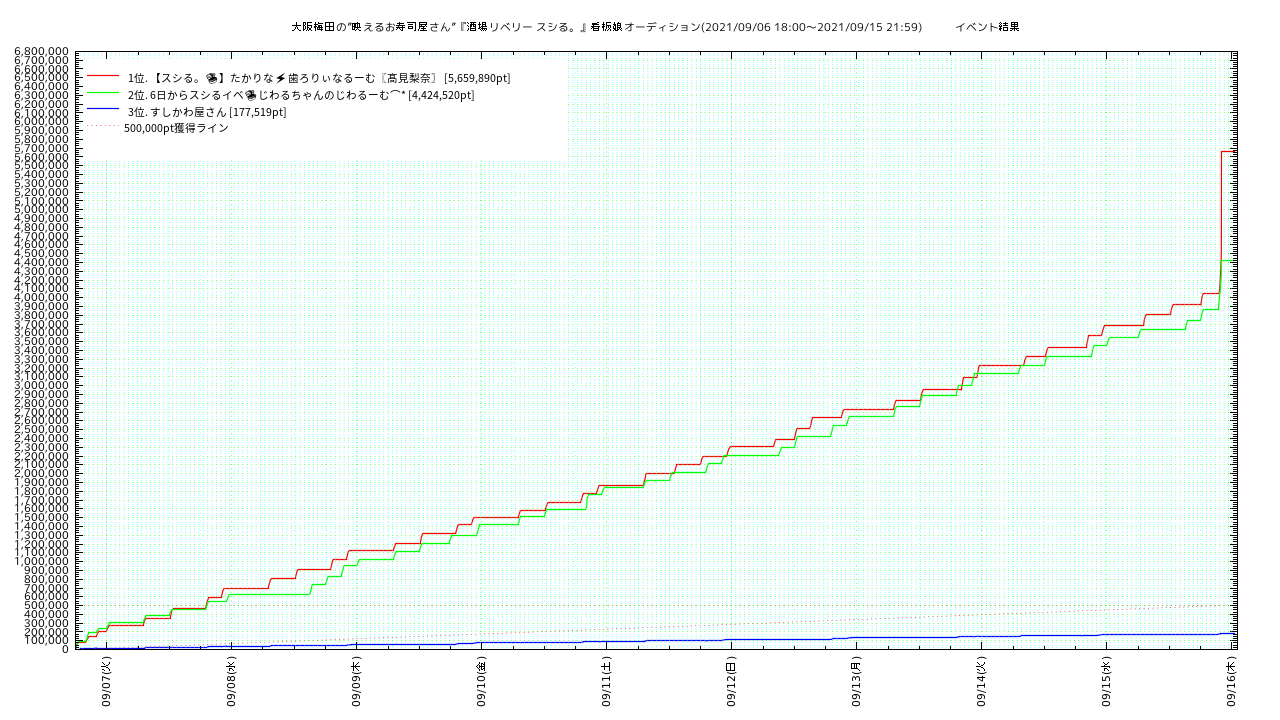This screenshot has height=720, width=1280.
Task: Click the 09/11(土) date label
Action: click(606, 680)
